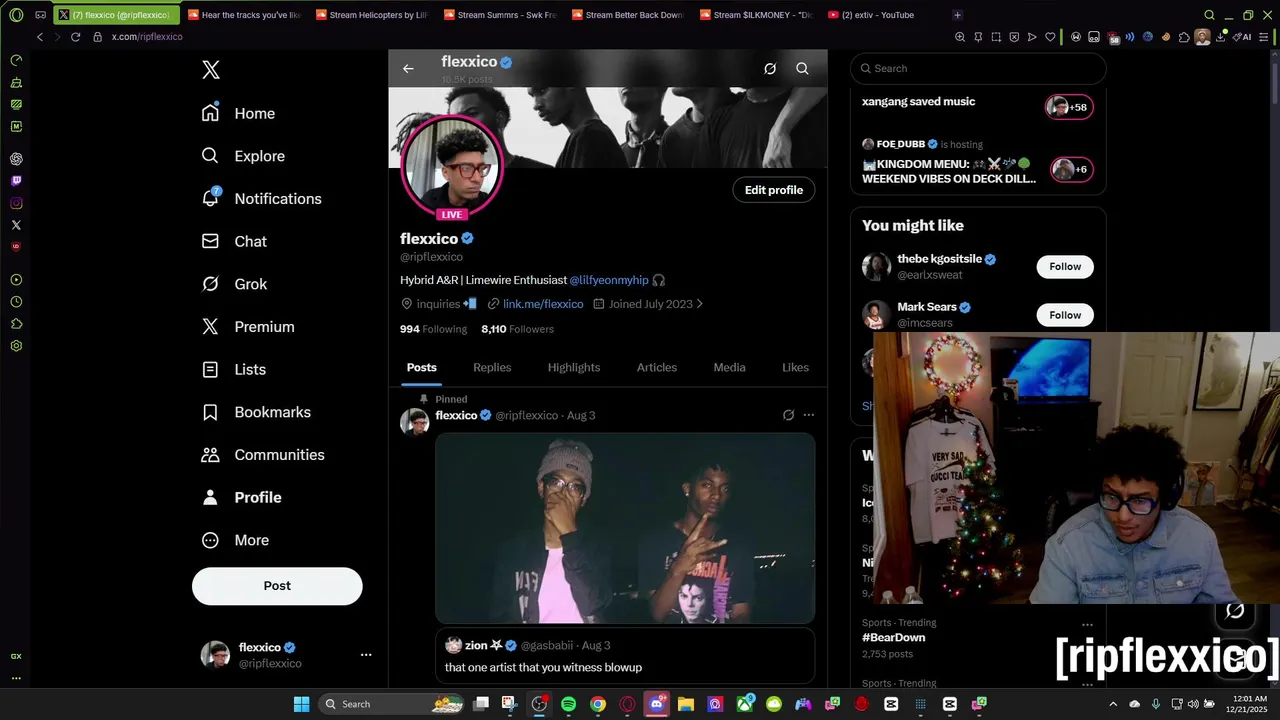Click Grok icon in profile header

tap(770, 69)
